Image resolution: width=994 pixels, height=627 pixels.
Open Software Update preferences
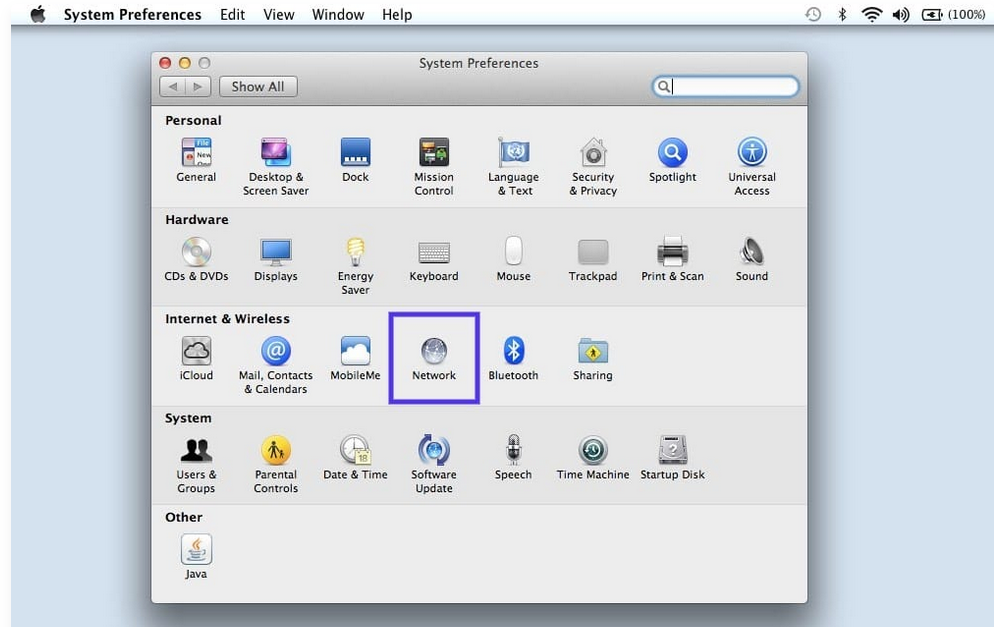point(434,464)
